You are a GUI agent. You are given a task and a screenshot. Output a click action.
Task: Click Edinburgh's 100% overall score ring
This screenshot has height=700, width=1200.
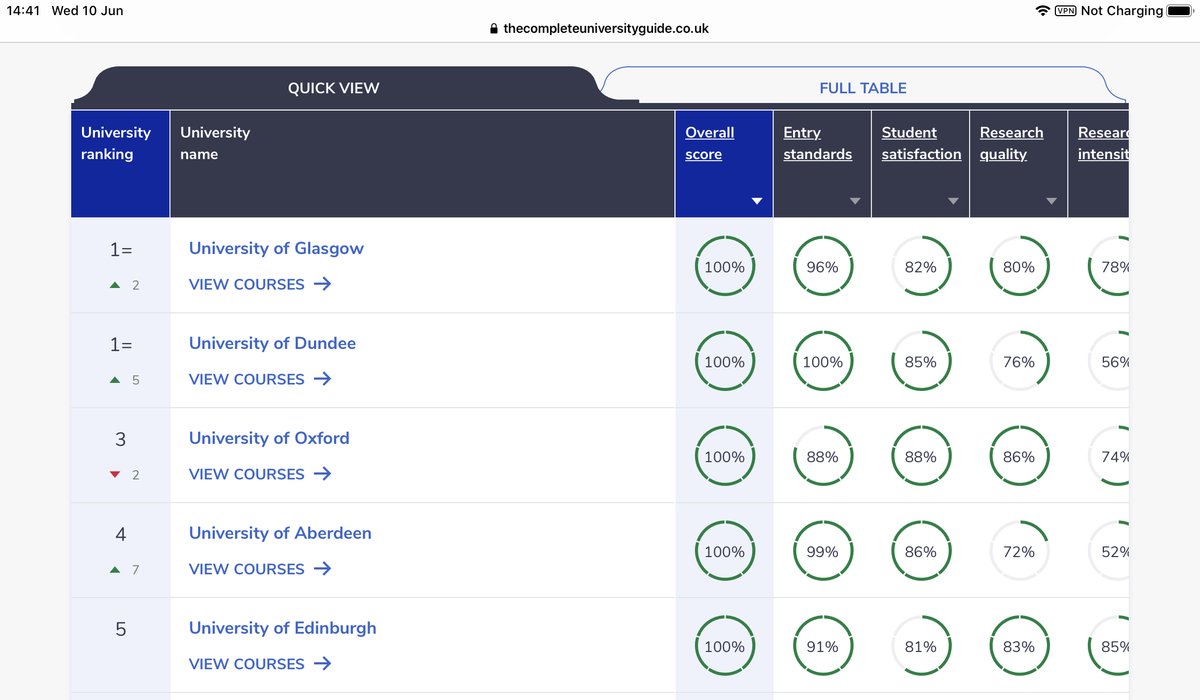[x=724, y=647]
